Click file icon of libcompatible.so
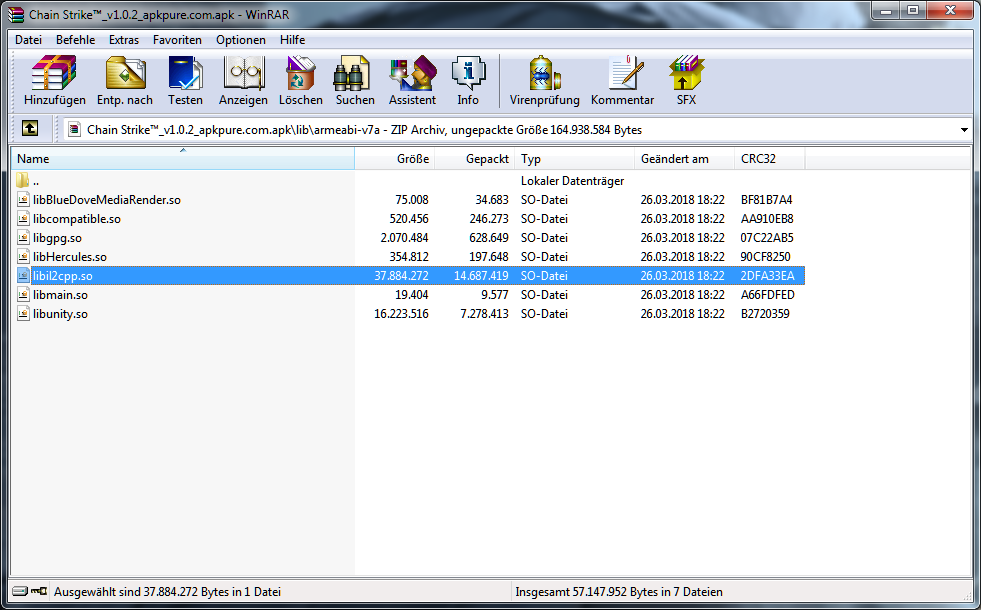Viewport: 981px width, 610px height. (x=23, y=218)
